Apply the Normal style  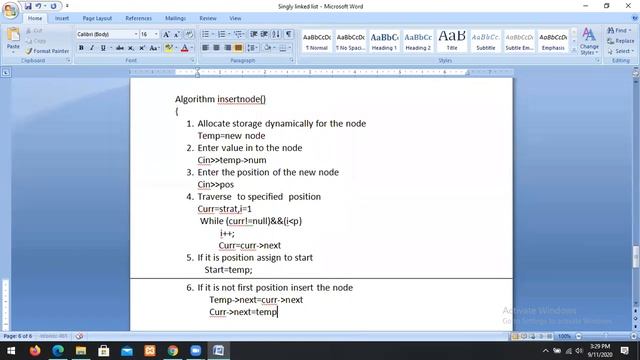coord(317,41)
